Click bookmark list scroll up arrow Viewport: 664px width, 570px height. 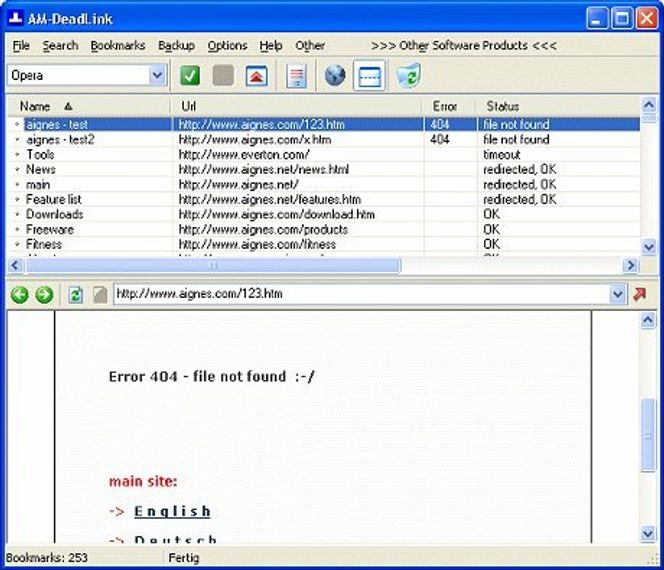point(649,104)
